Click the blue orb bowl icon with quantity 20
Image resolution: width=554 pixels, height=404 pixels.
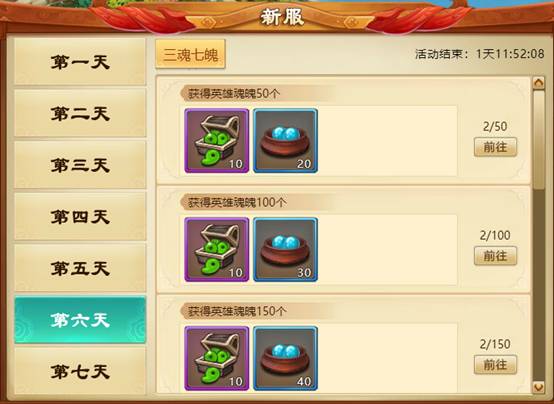tap(285, 141)
